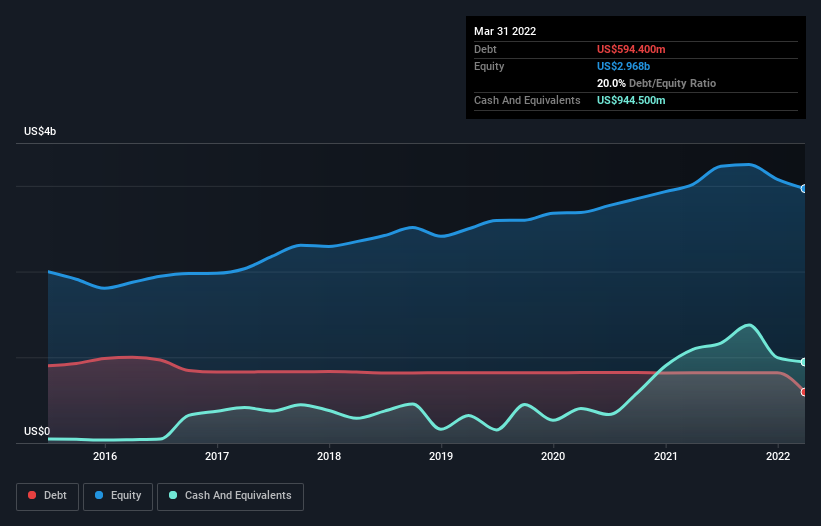The image size is (821, 526).
Task: Click the 2016 x-axis label
Action: pyautogui.click(x=105, y=456)
